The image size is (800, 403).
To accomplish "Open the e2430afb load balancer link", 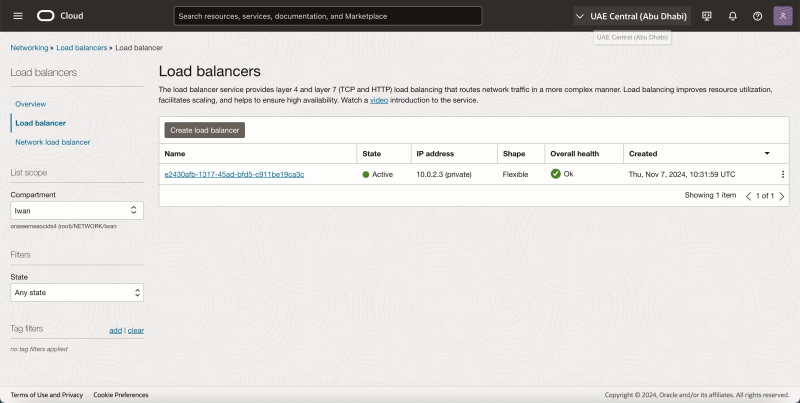I will [234, 174].
